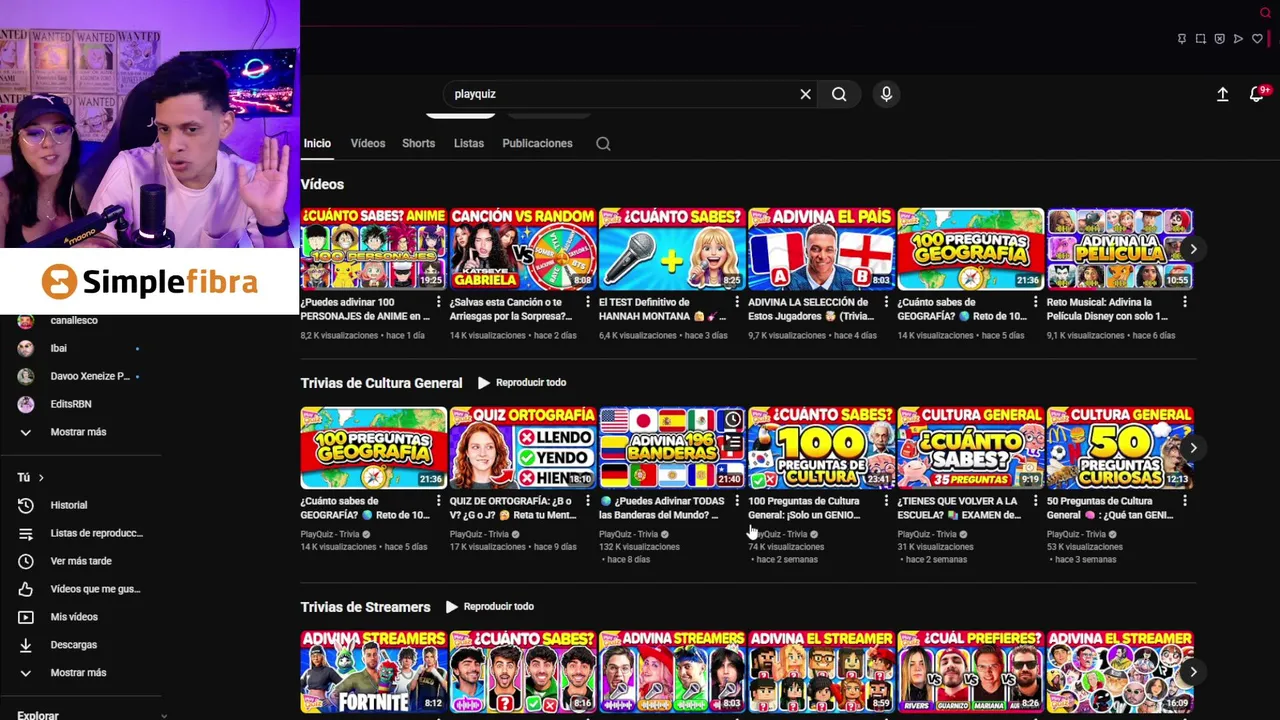Switch to the Listas tab
The height and width of the screenshot is (720, 1280).
click(469, 144)
